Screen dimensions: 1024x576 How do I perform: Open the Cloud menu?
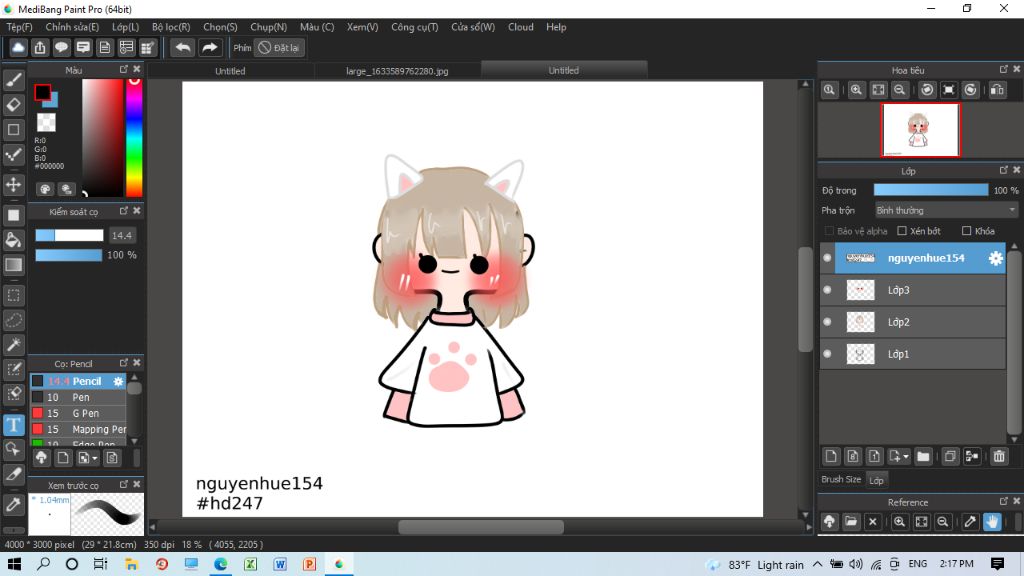520,27
